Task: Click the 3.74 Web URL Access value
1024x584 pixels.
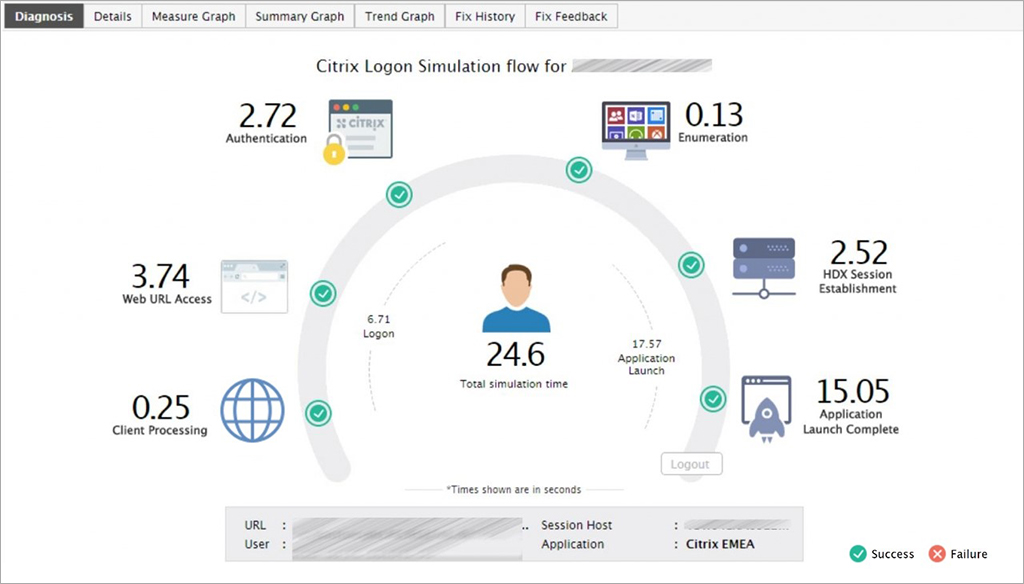Action: (160, 276)
